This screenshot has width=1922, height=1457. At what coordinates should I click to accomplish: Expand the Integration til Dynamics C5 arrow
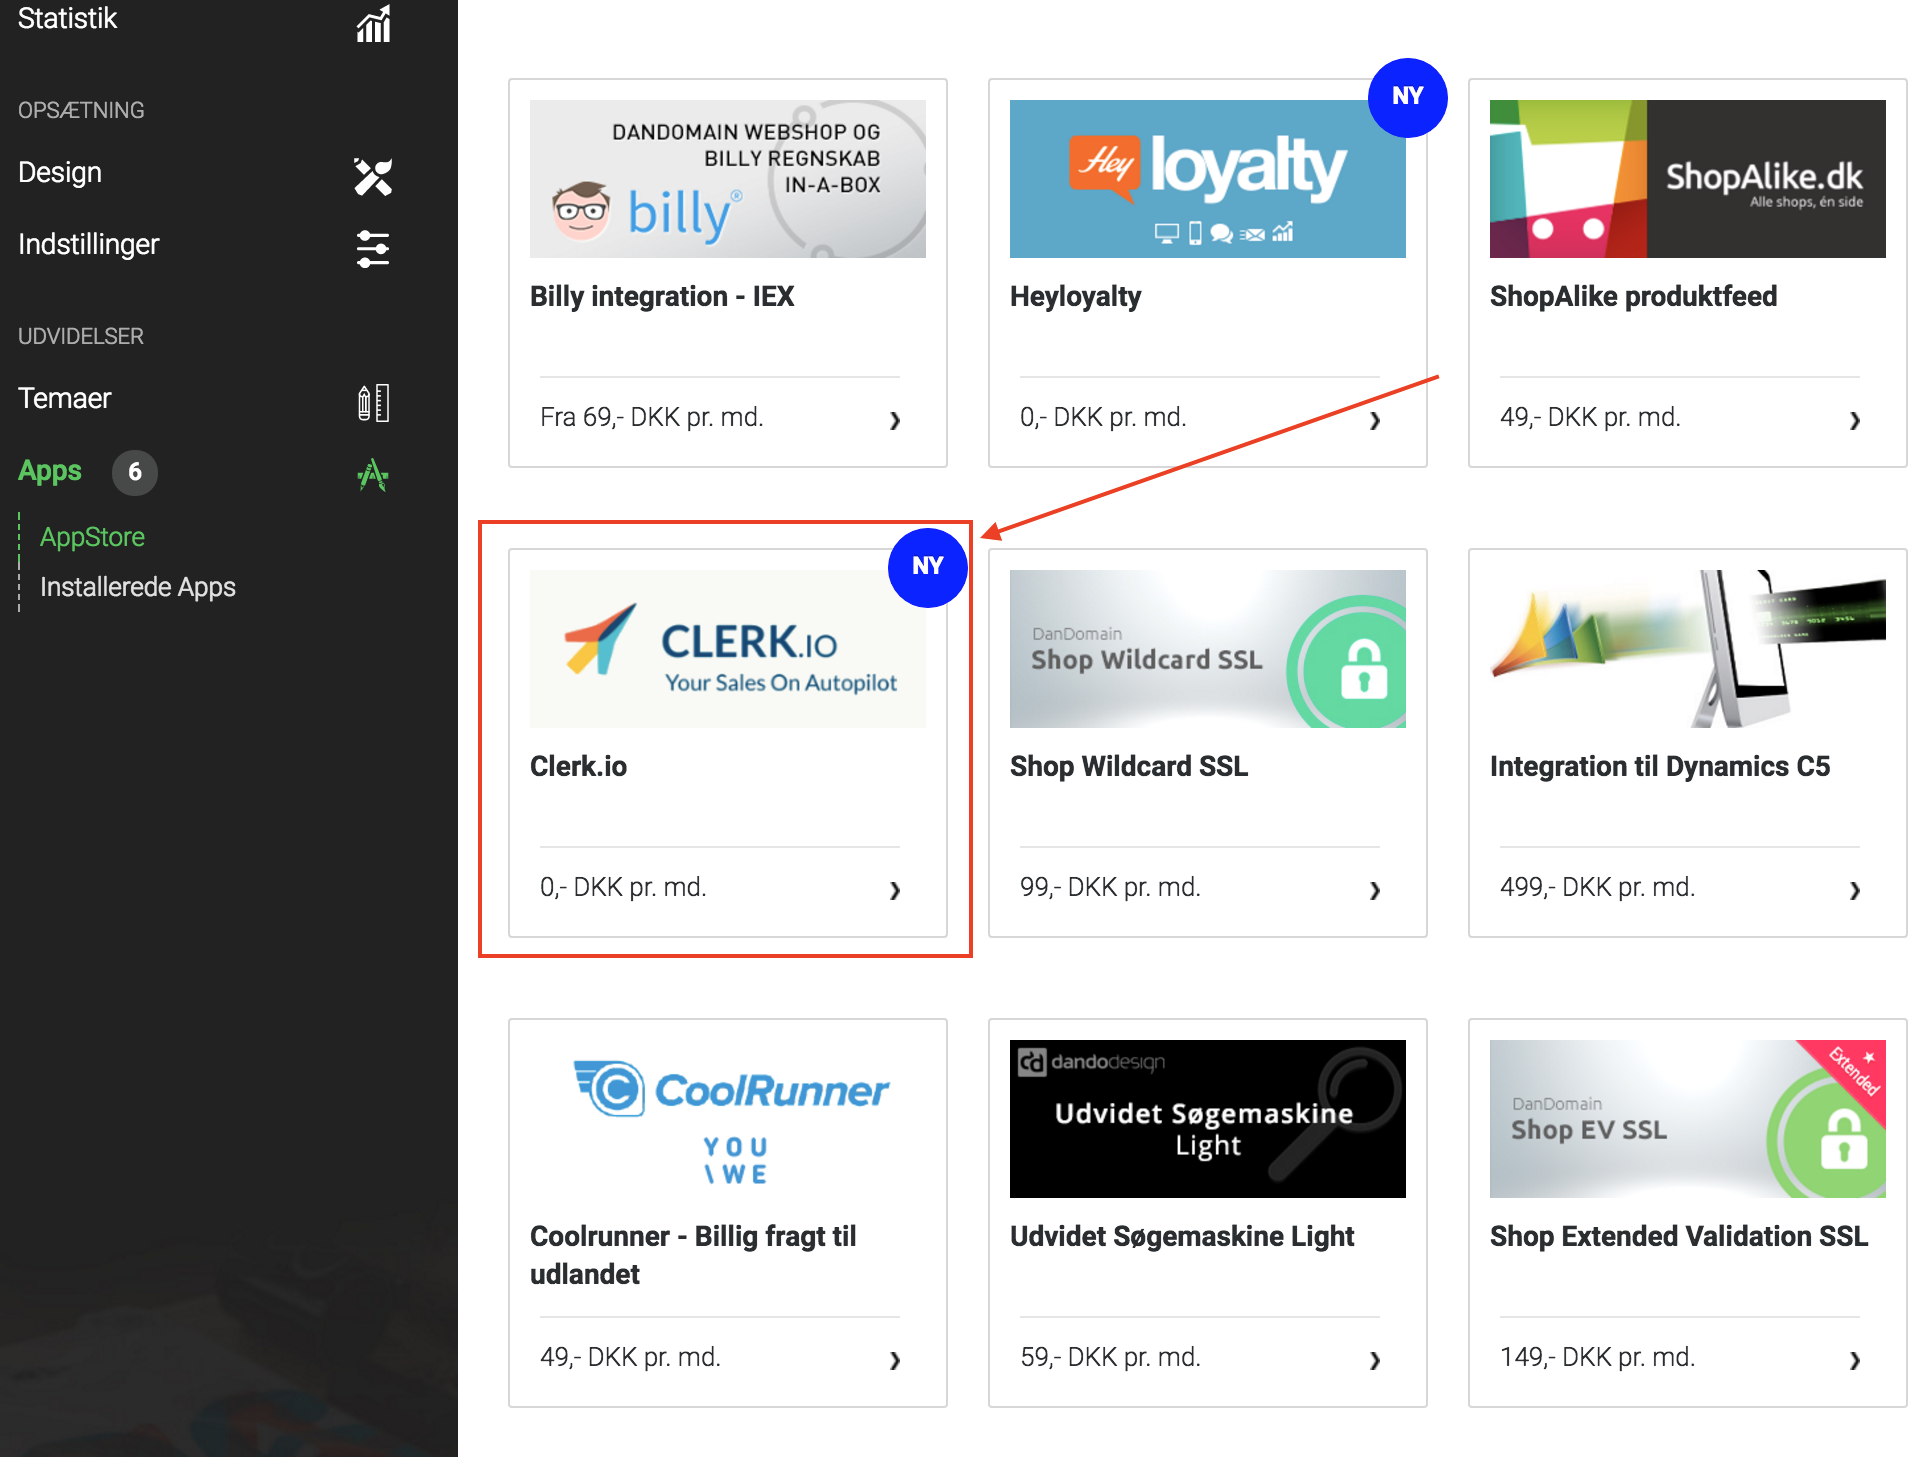(1855, 890)
